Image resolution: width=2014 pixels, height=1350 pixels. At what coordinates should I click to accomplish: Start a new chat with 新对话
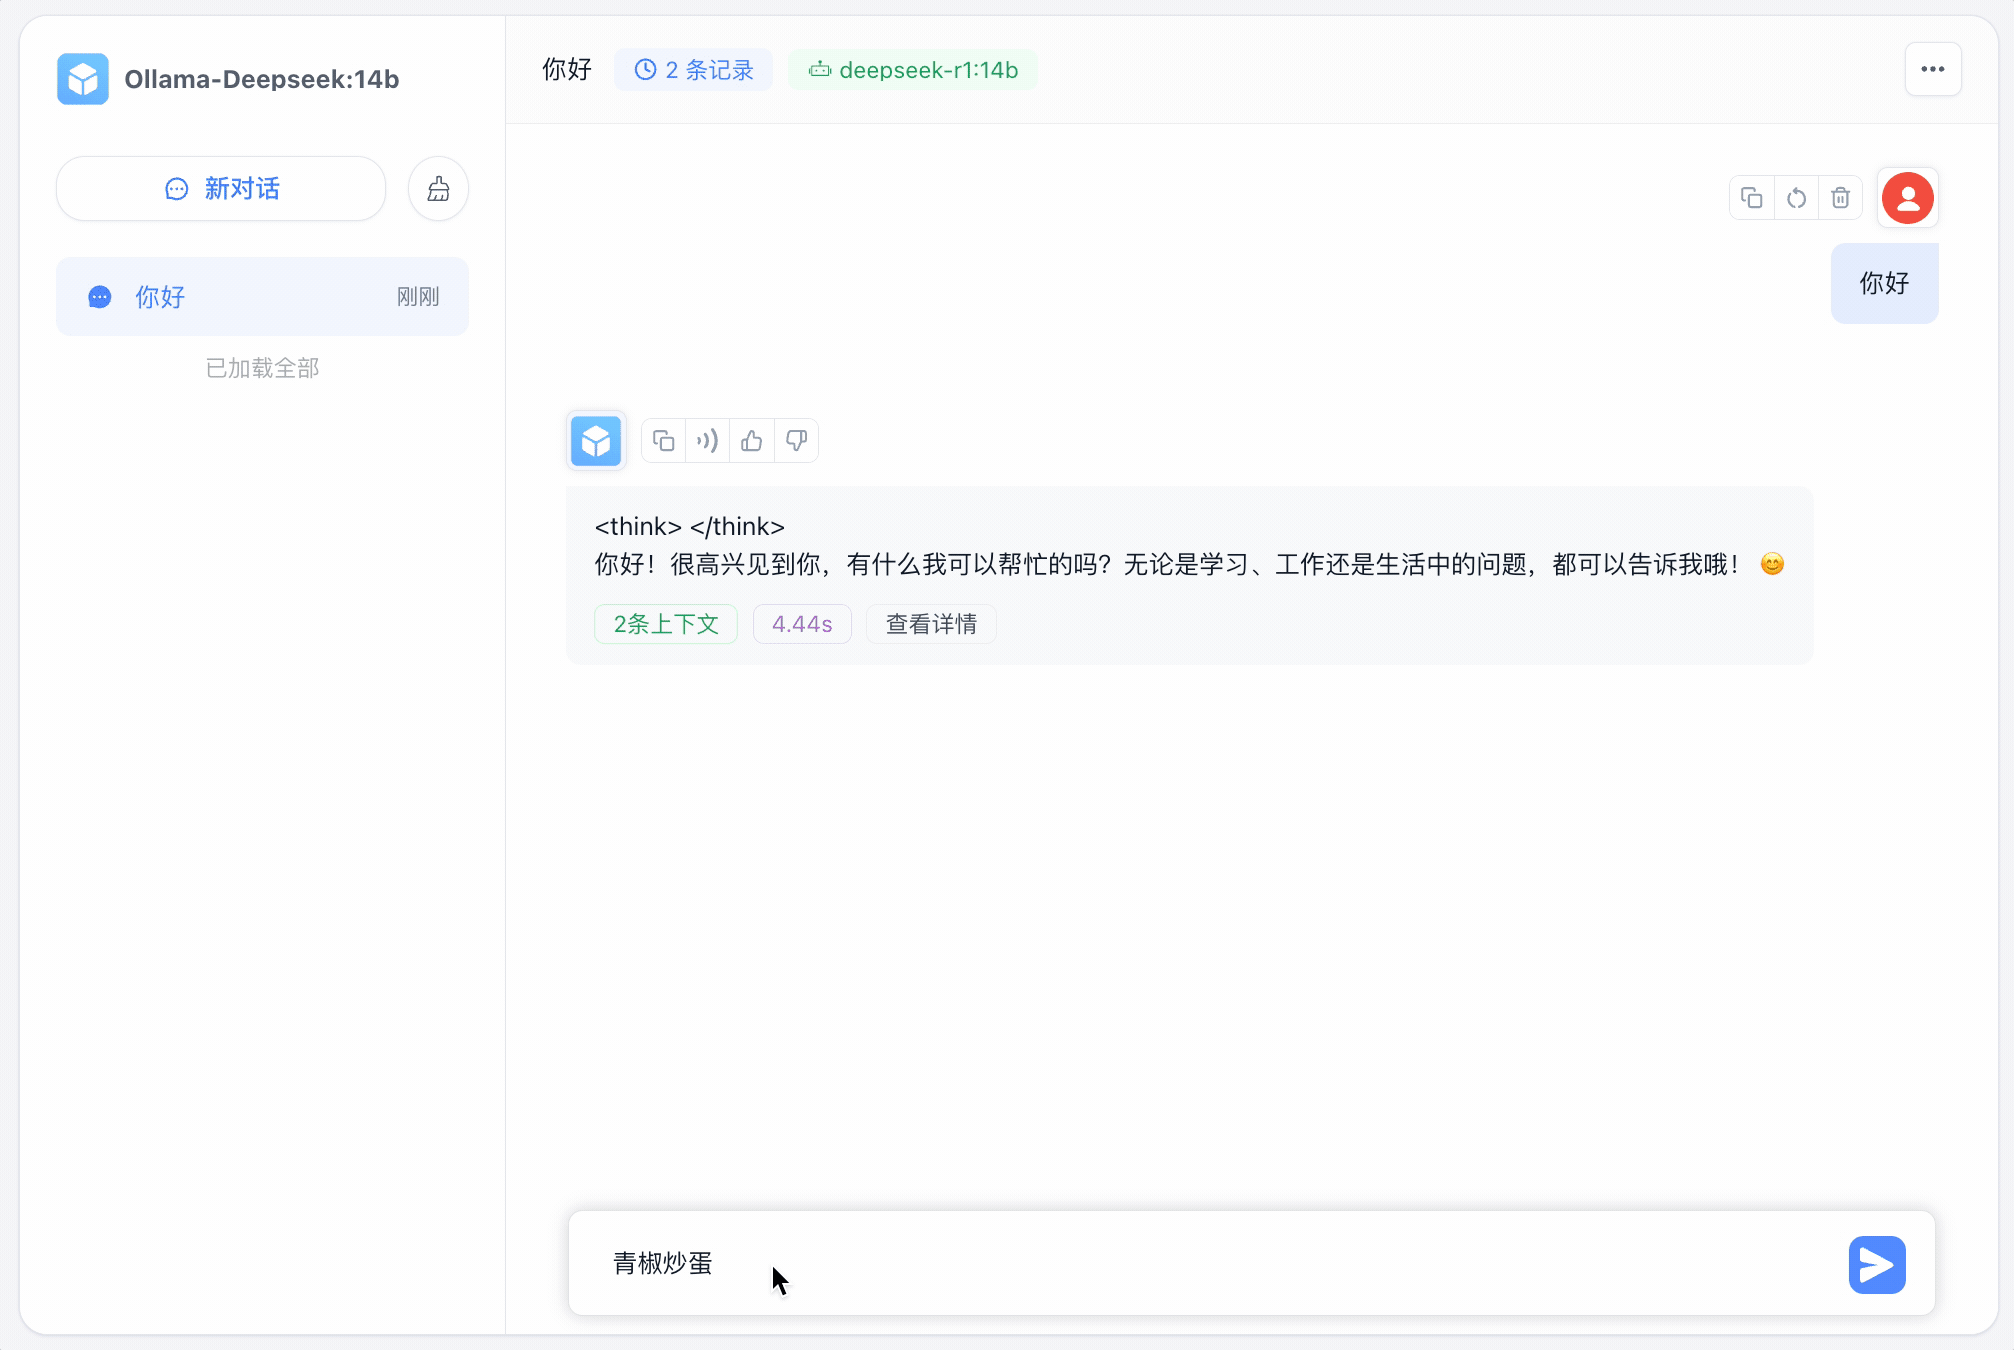[221, 189]
